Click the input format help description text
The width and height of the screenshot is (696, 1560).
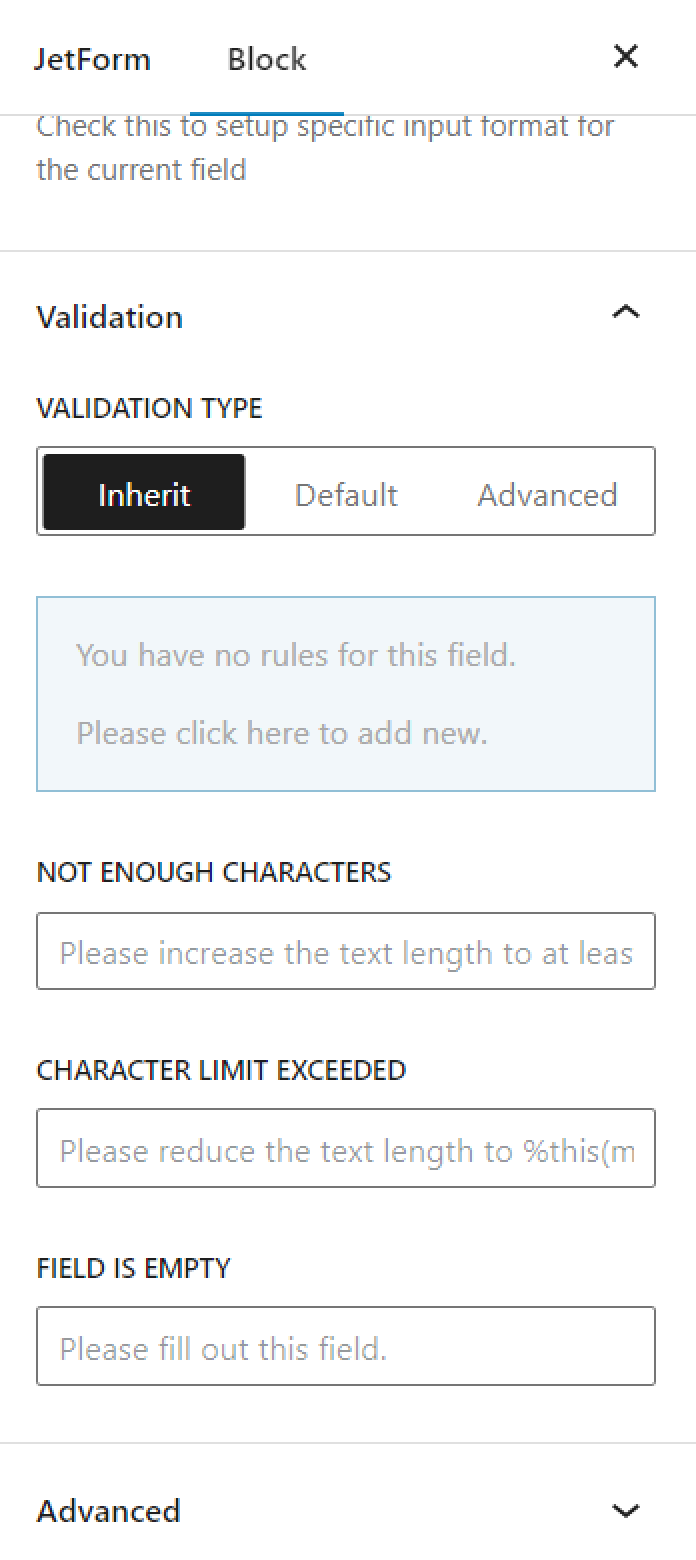click(x=325, y=148)
